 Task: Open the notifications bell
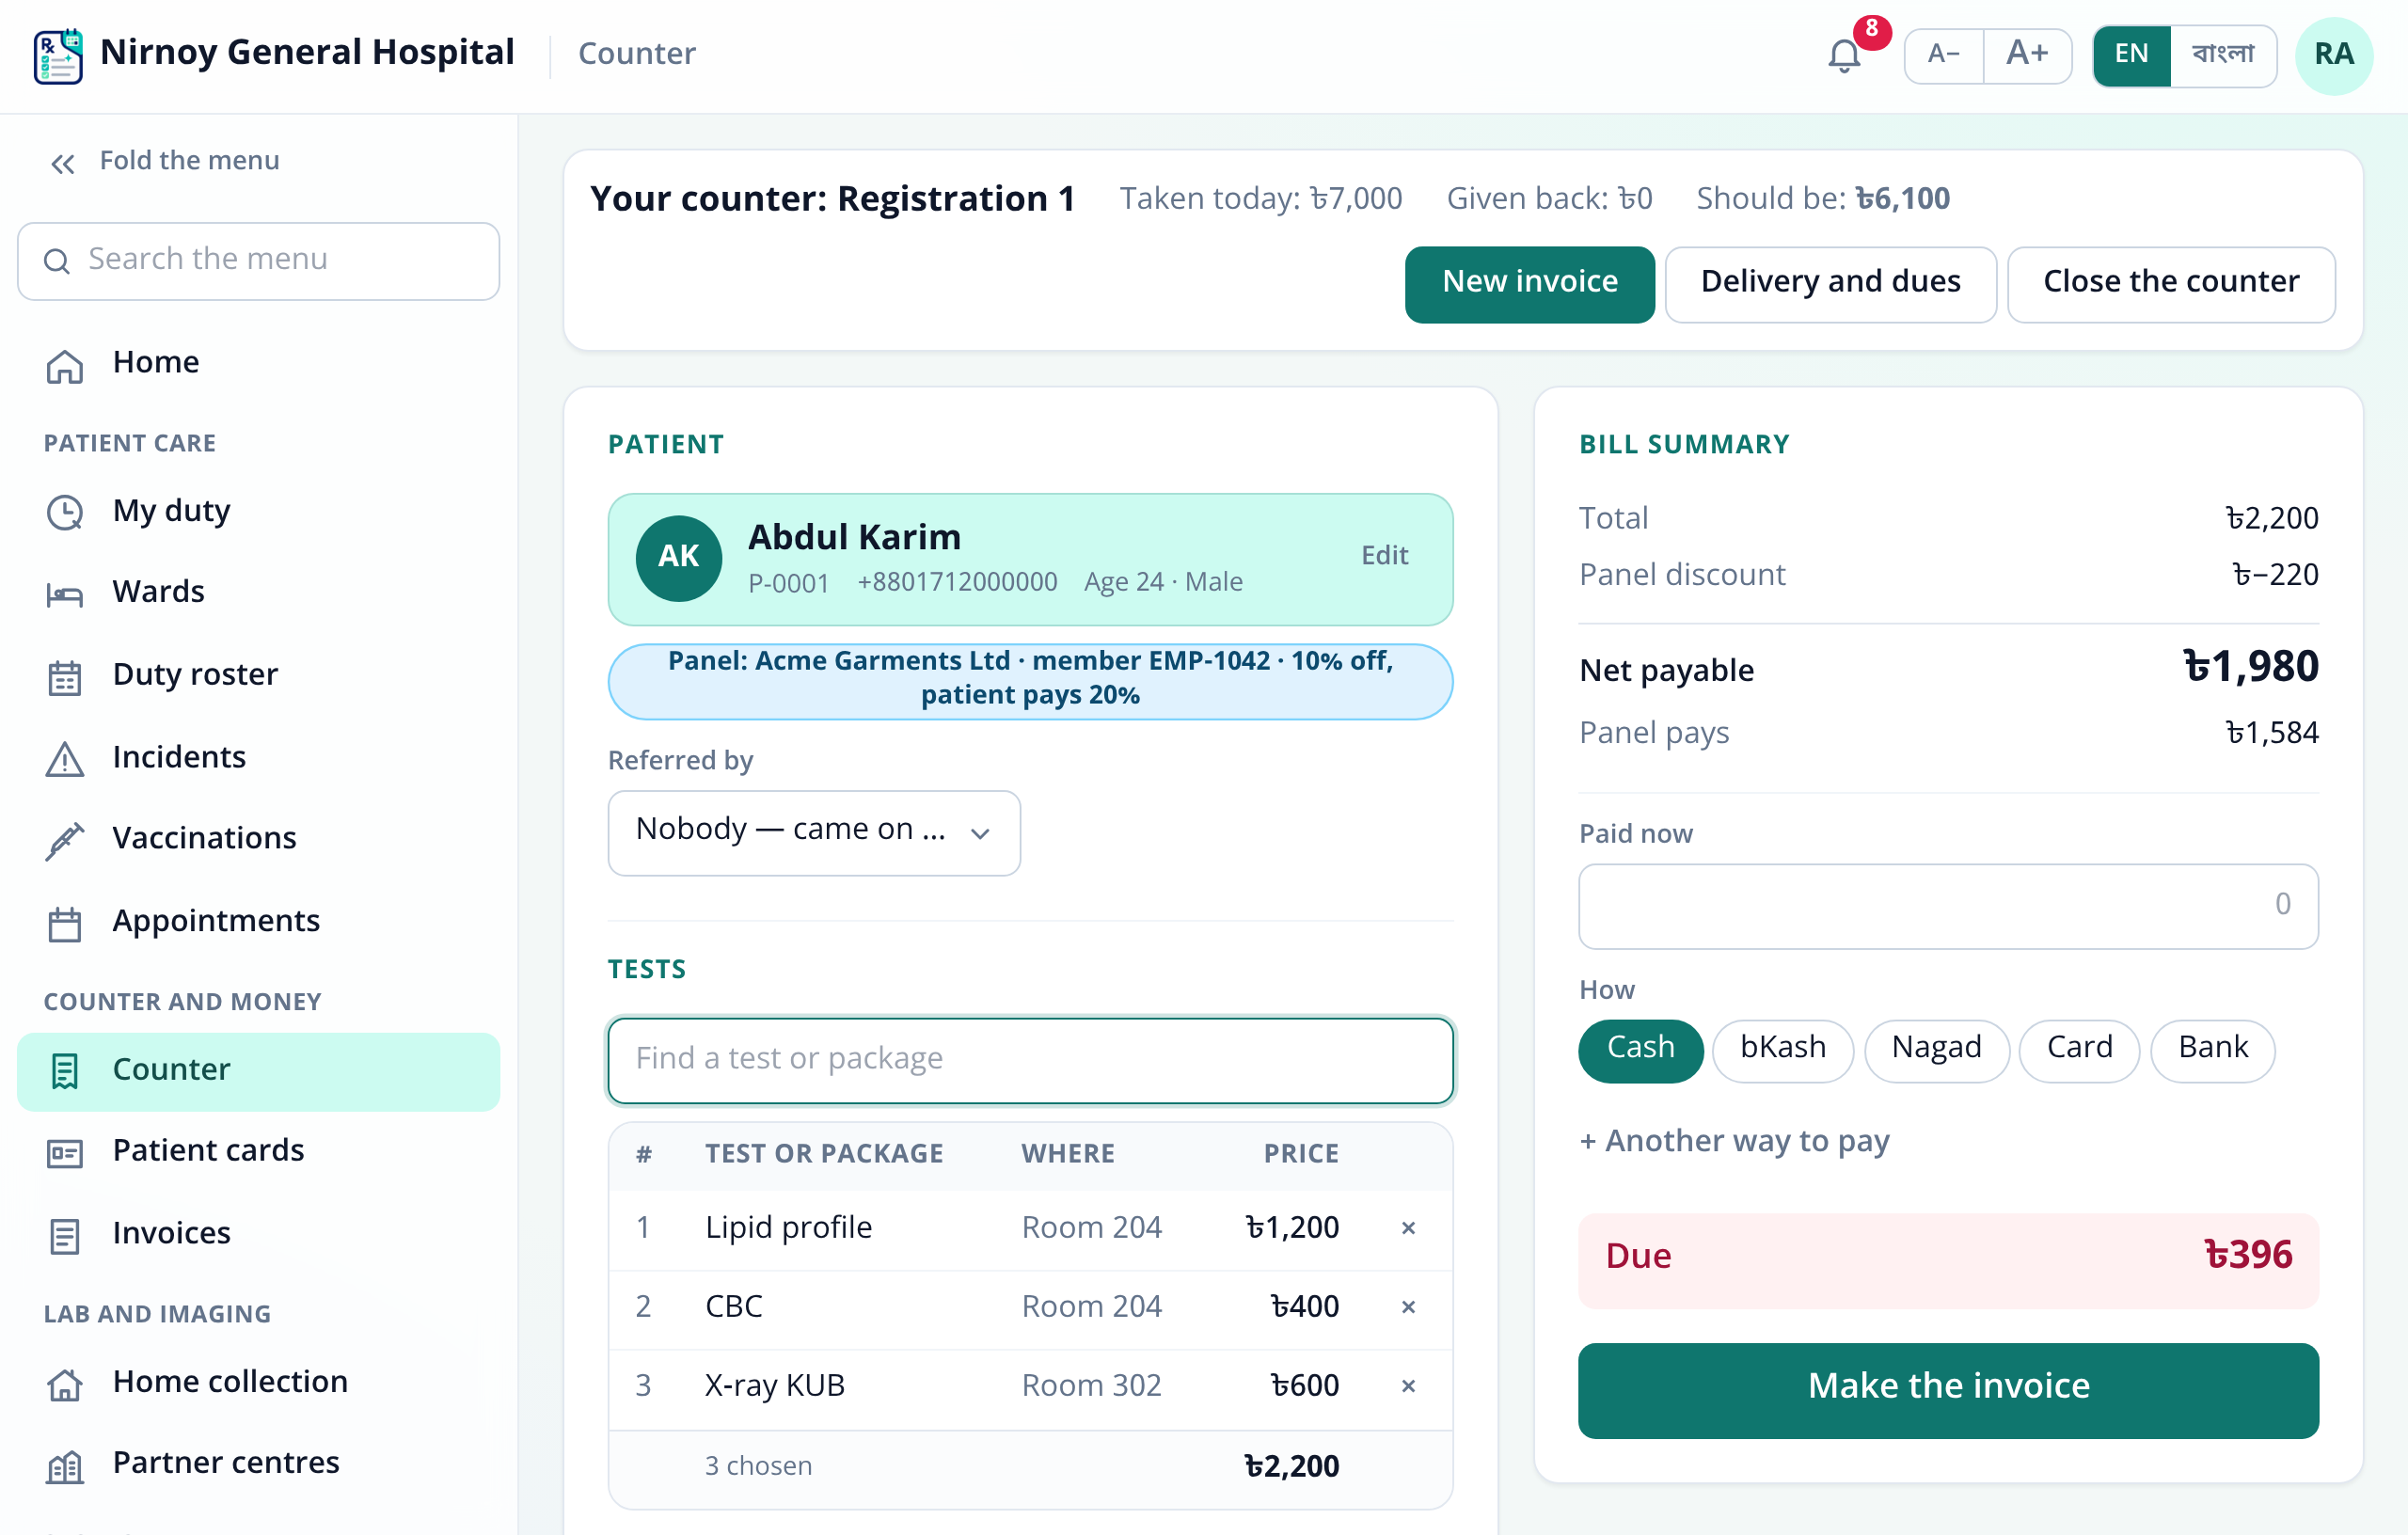[x=1844, y=54]
